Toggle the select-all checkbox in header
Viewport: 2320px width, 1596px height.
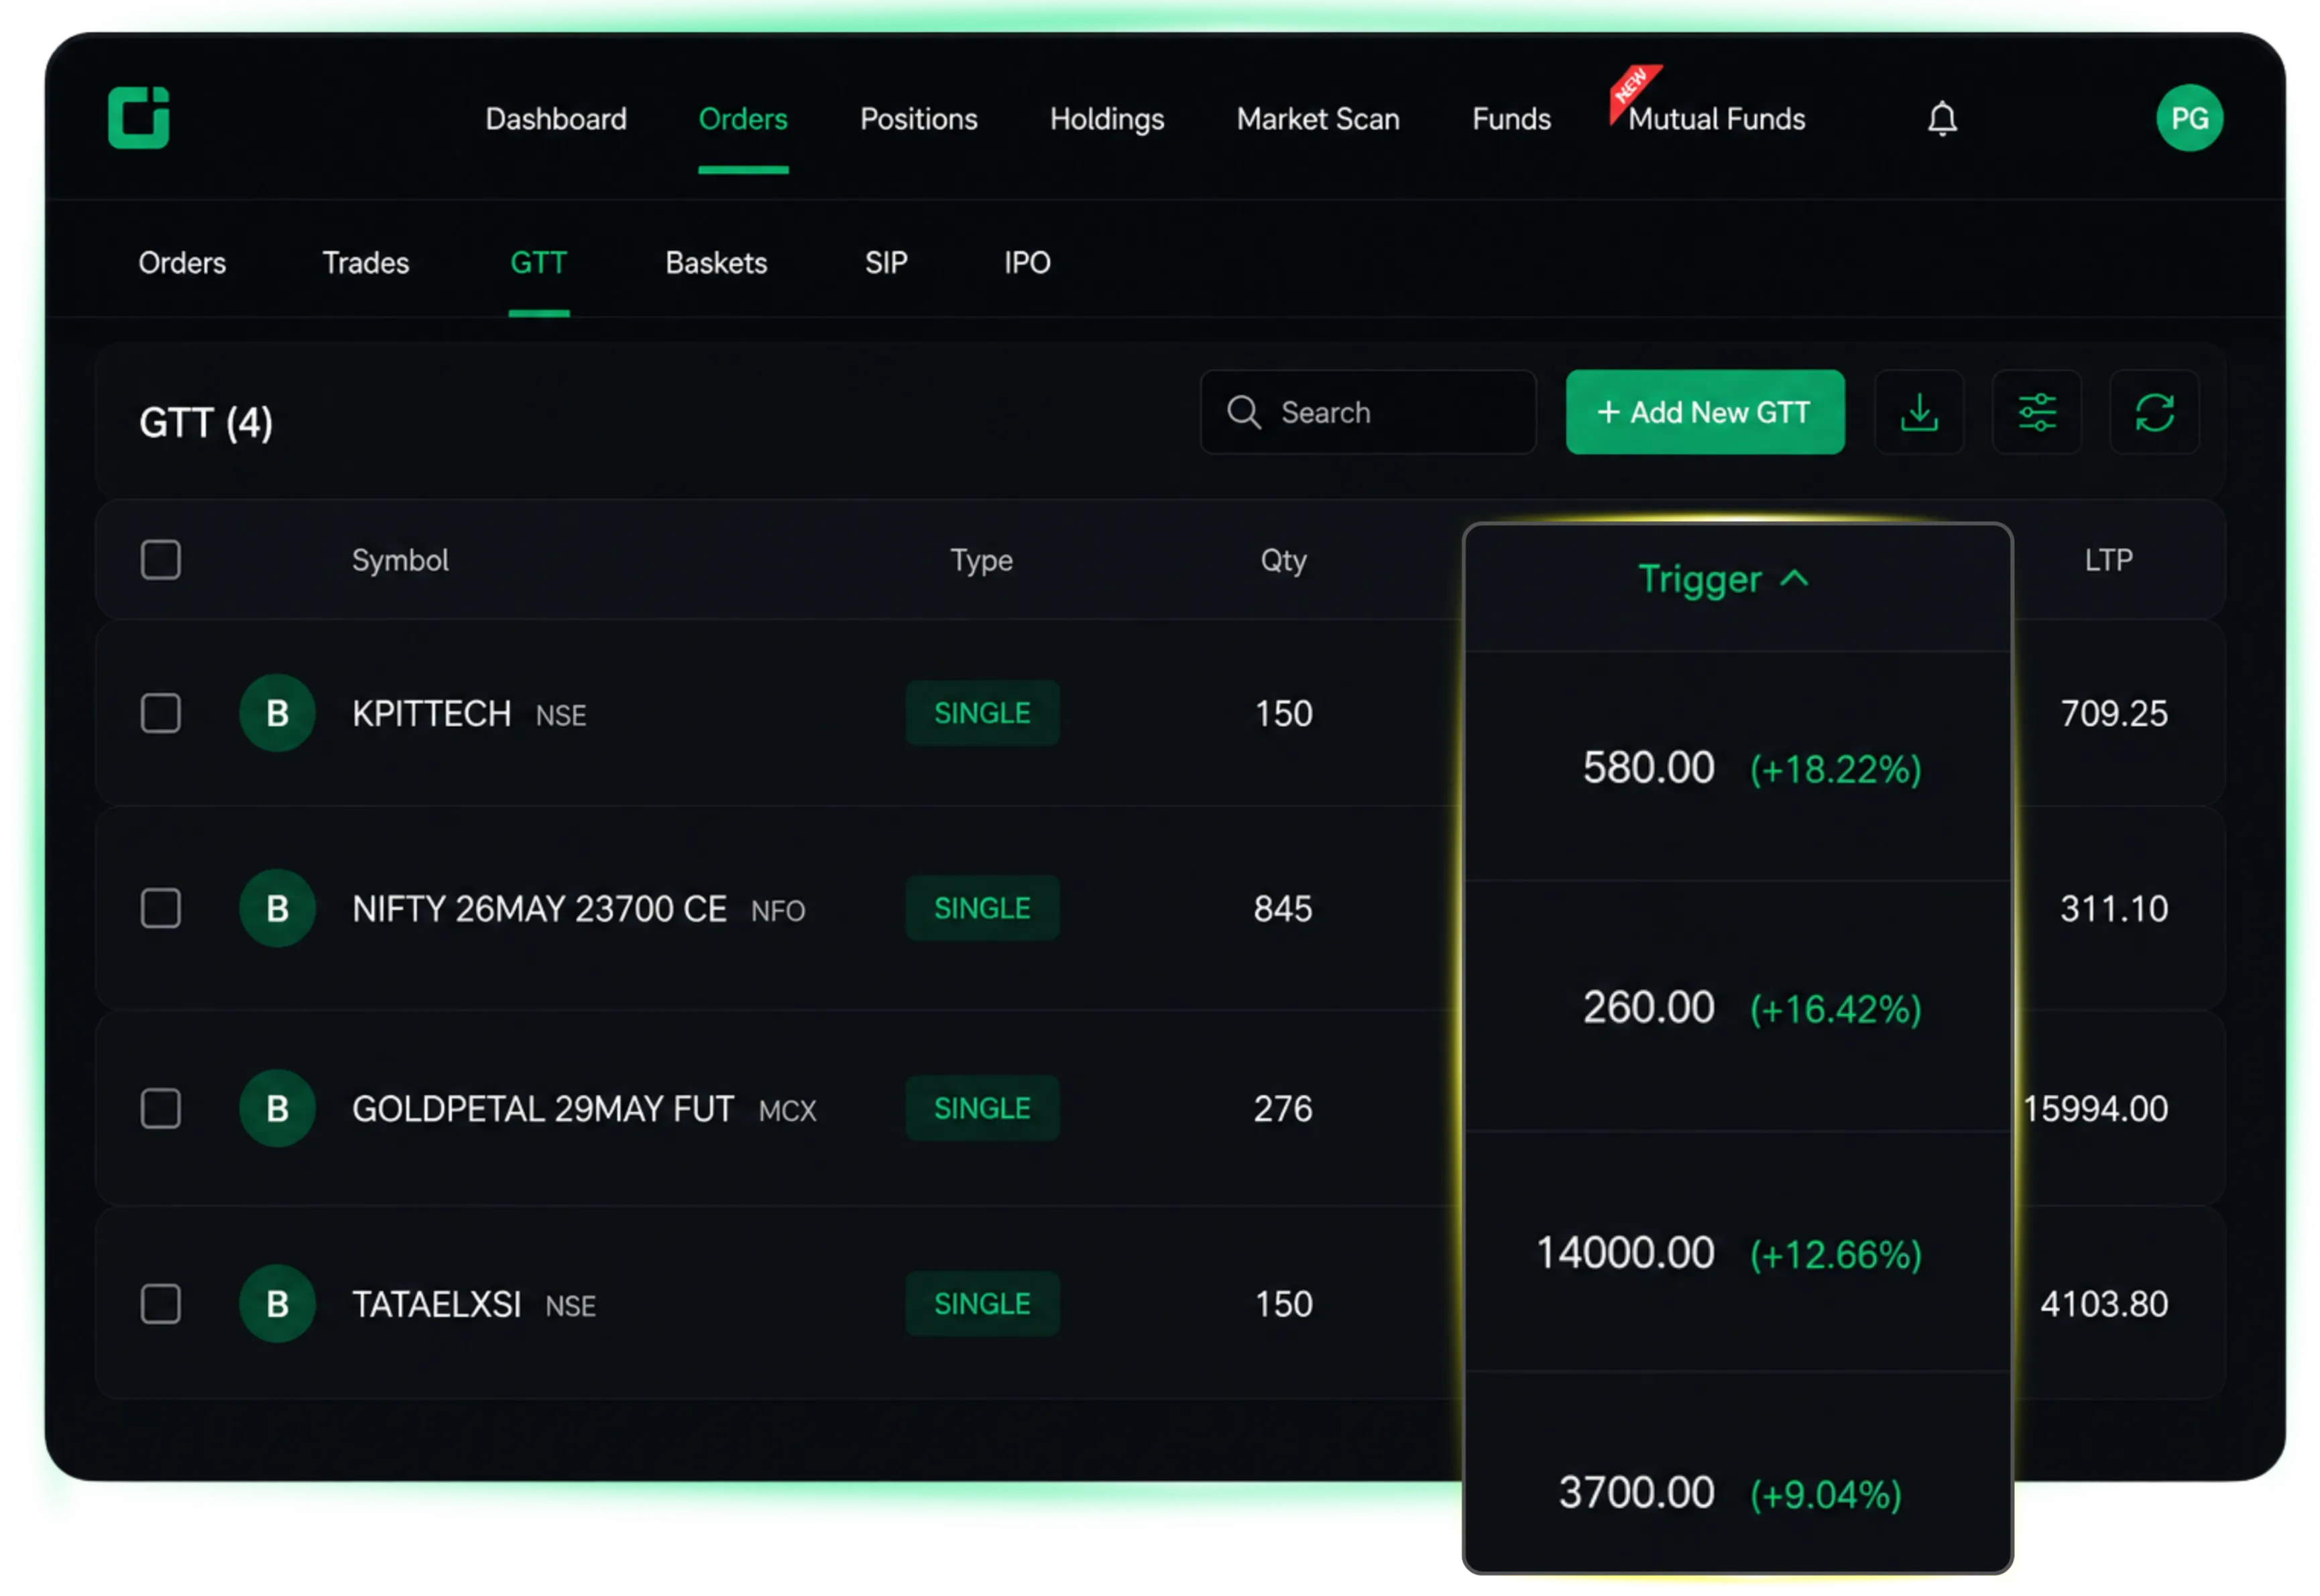(160, 560)
